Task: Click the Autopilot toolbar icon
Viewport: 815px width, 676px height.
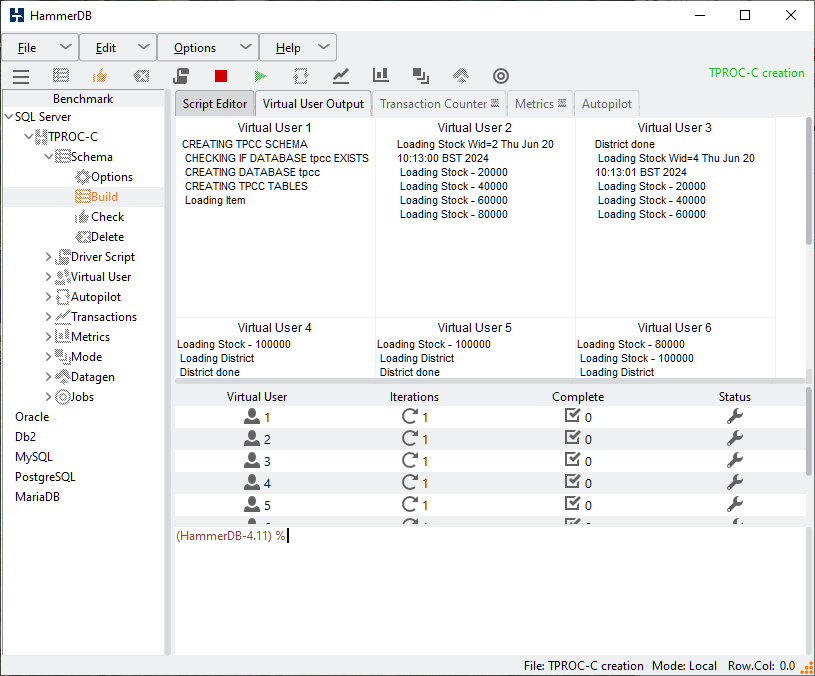Action: tap(300, 76)
